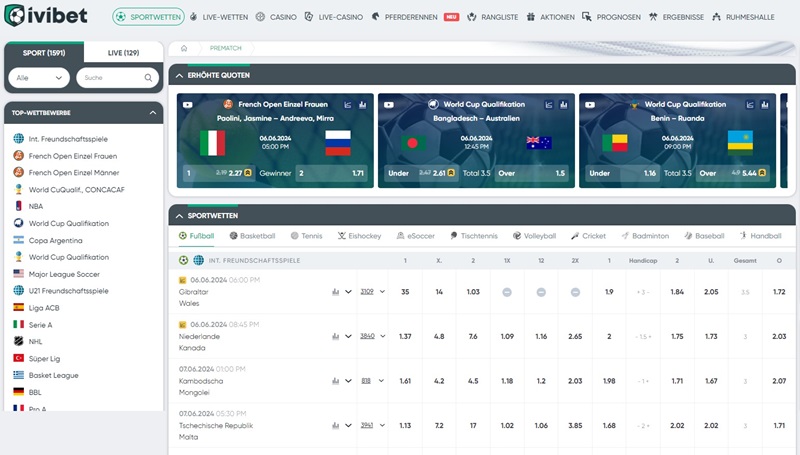
Task: Open statistics icon on Paolini–Andreeva card
Action: pyautogui.click(x=362, y=105)
